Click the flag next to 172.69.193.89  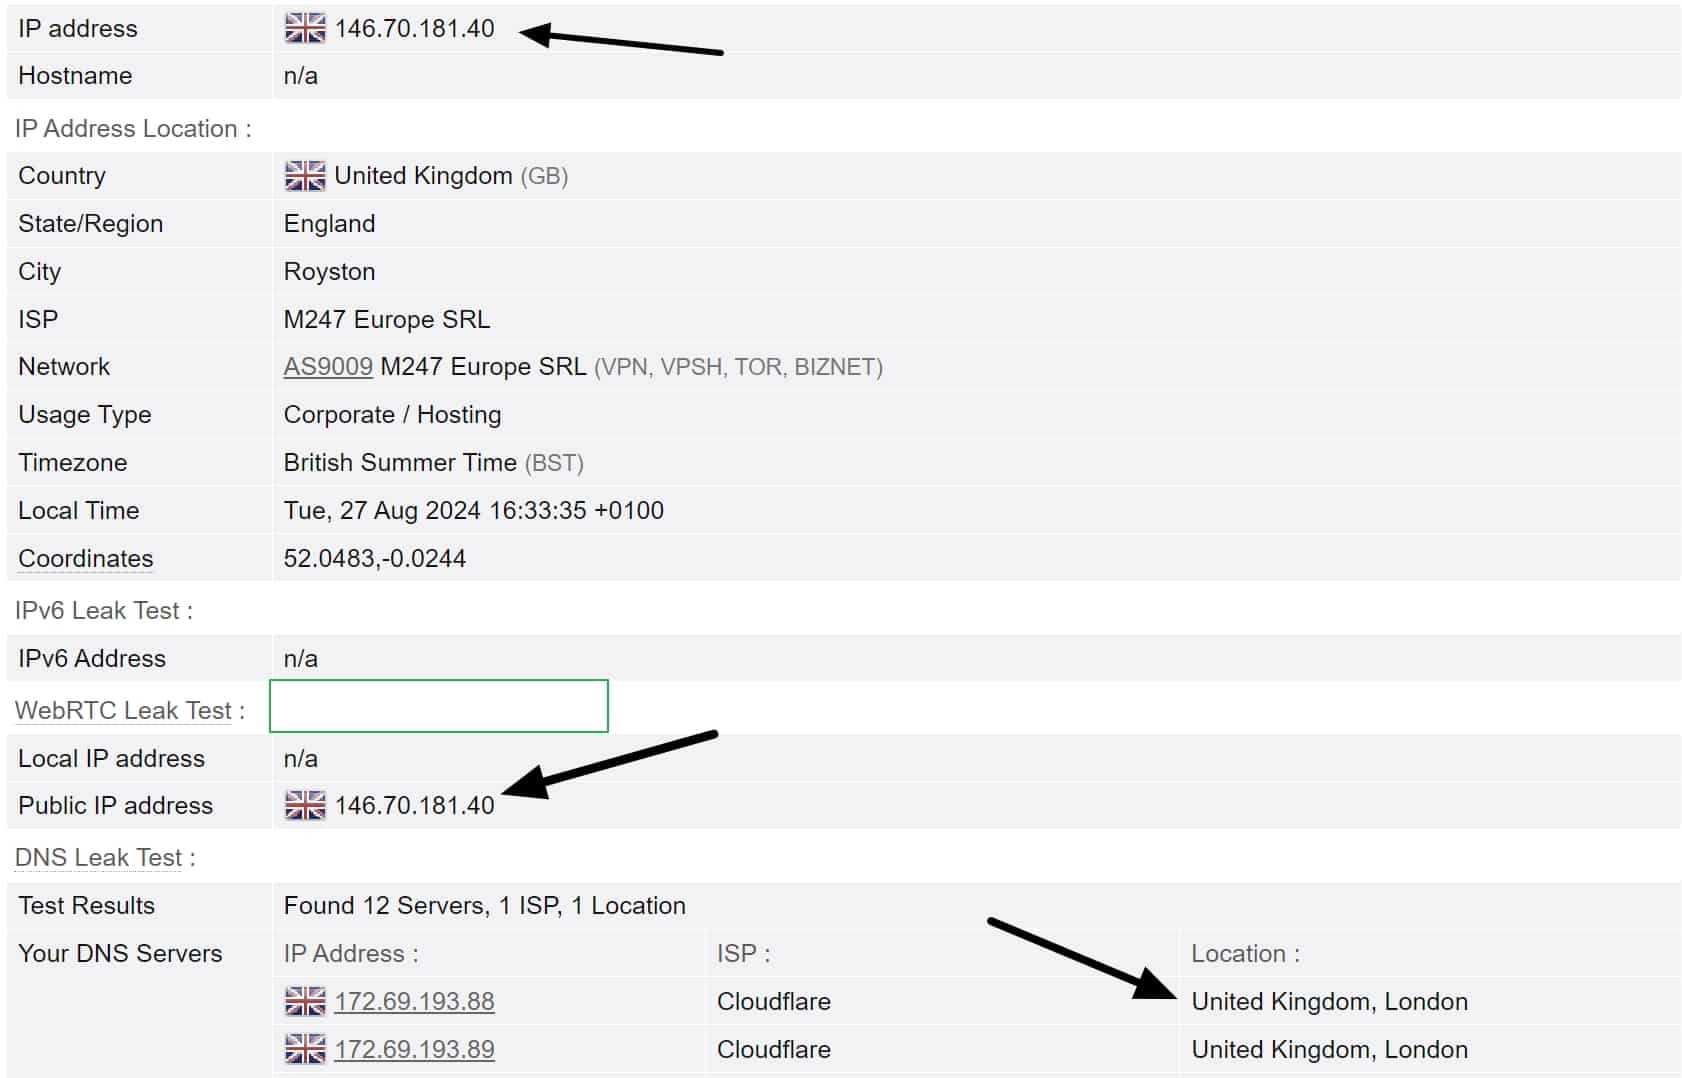305,1049
